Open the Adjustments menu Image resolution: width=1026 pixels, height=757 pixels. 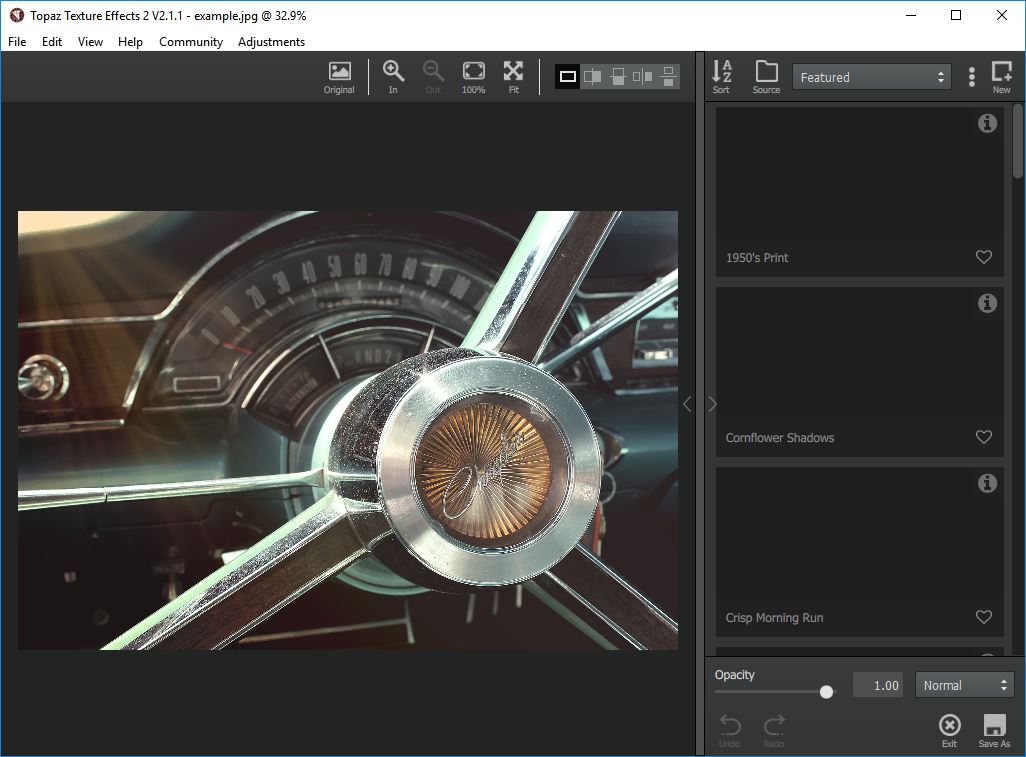pos(272,42)
